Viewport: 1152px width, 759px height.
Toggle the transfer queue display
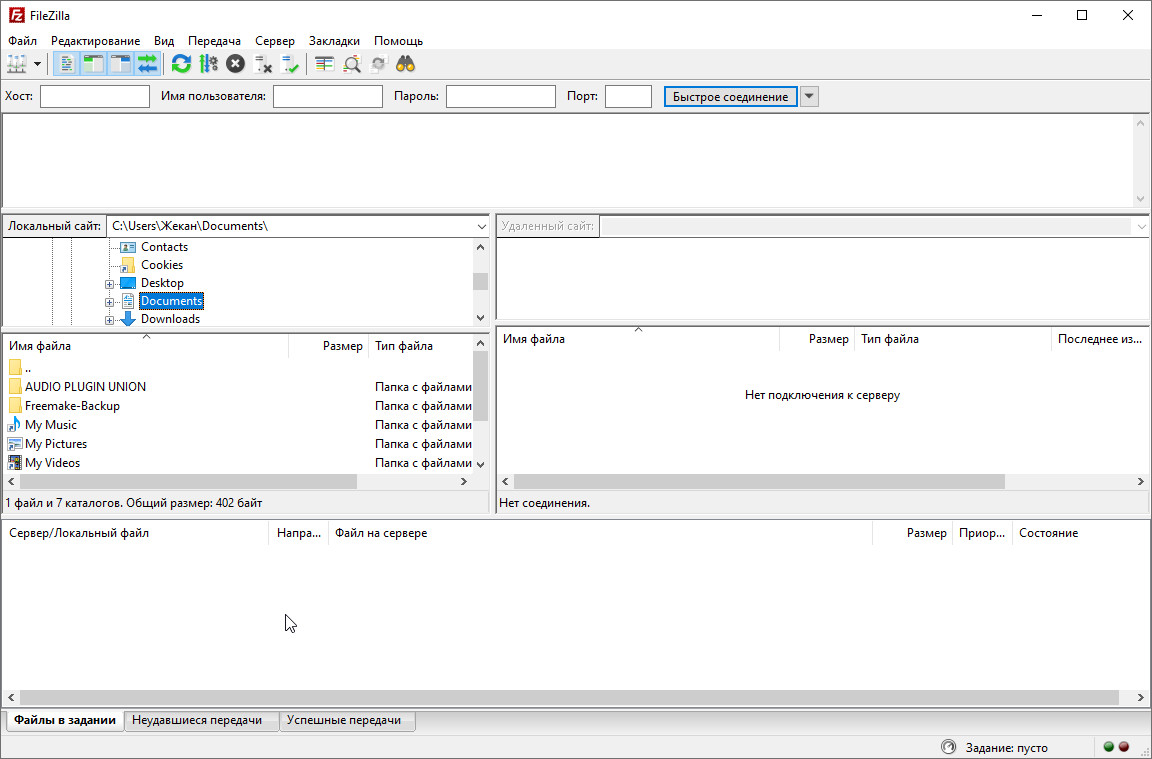[148, 64]
